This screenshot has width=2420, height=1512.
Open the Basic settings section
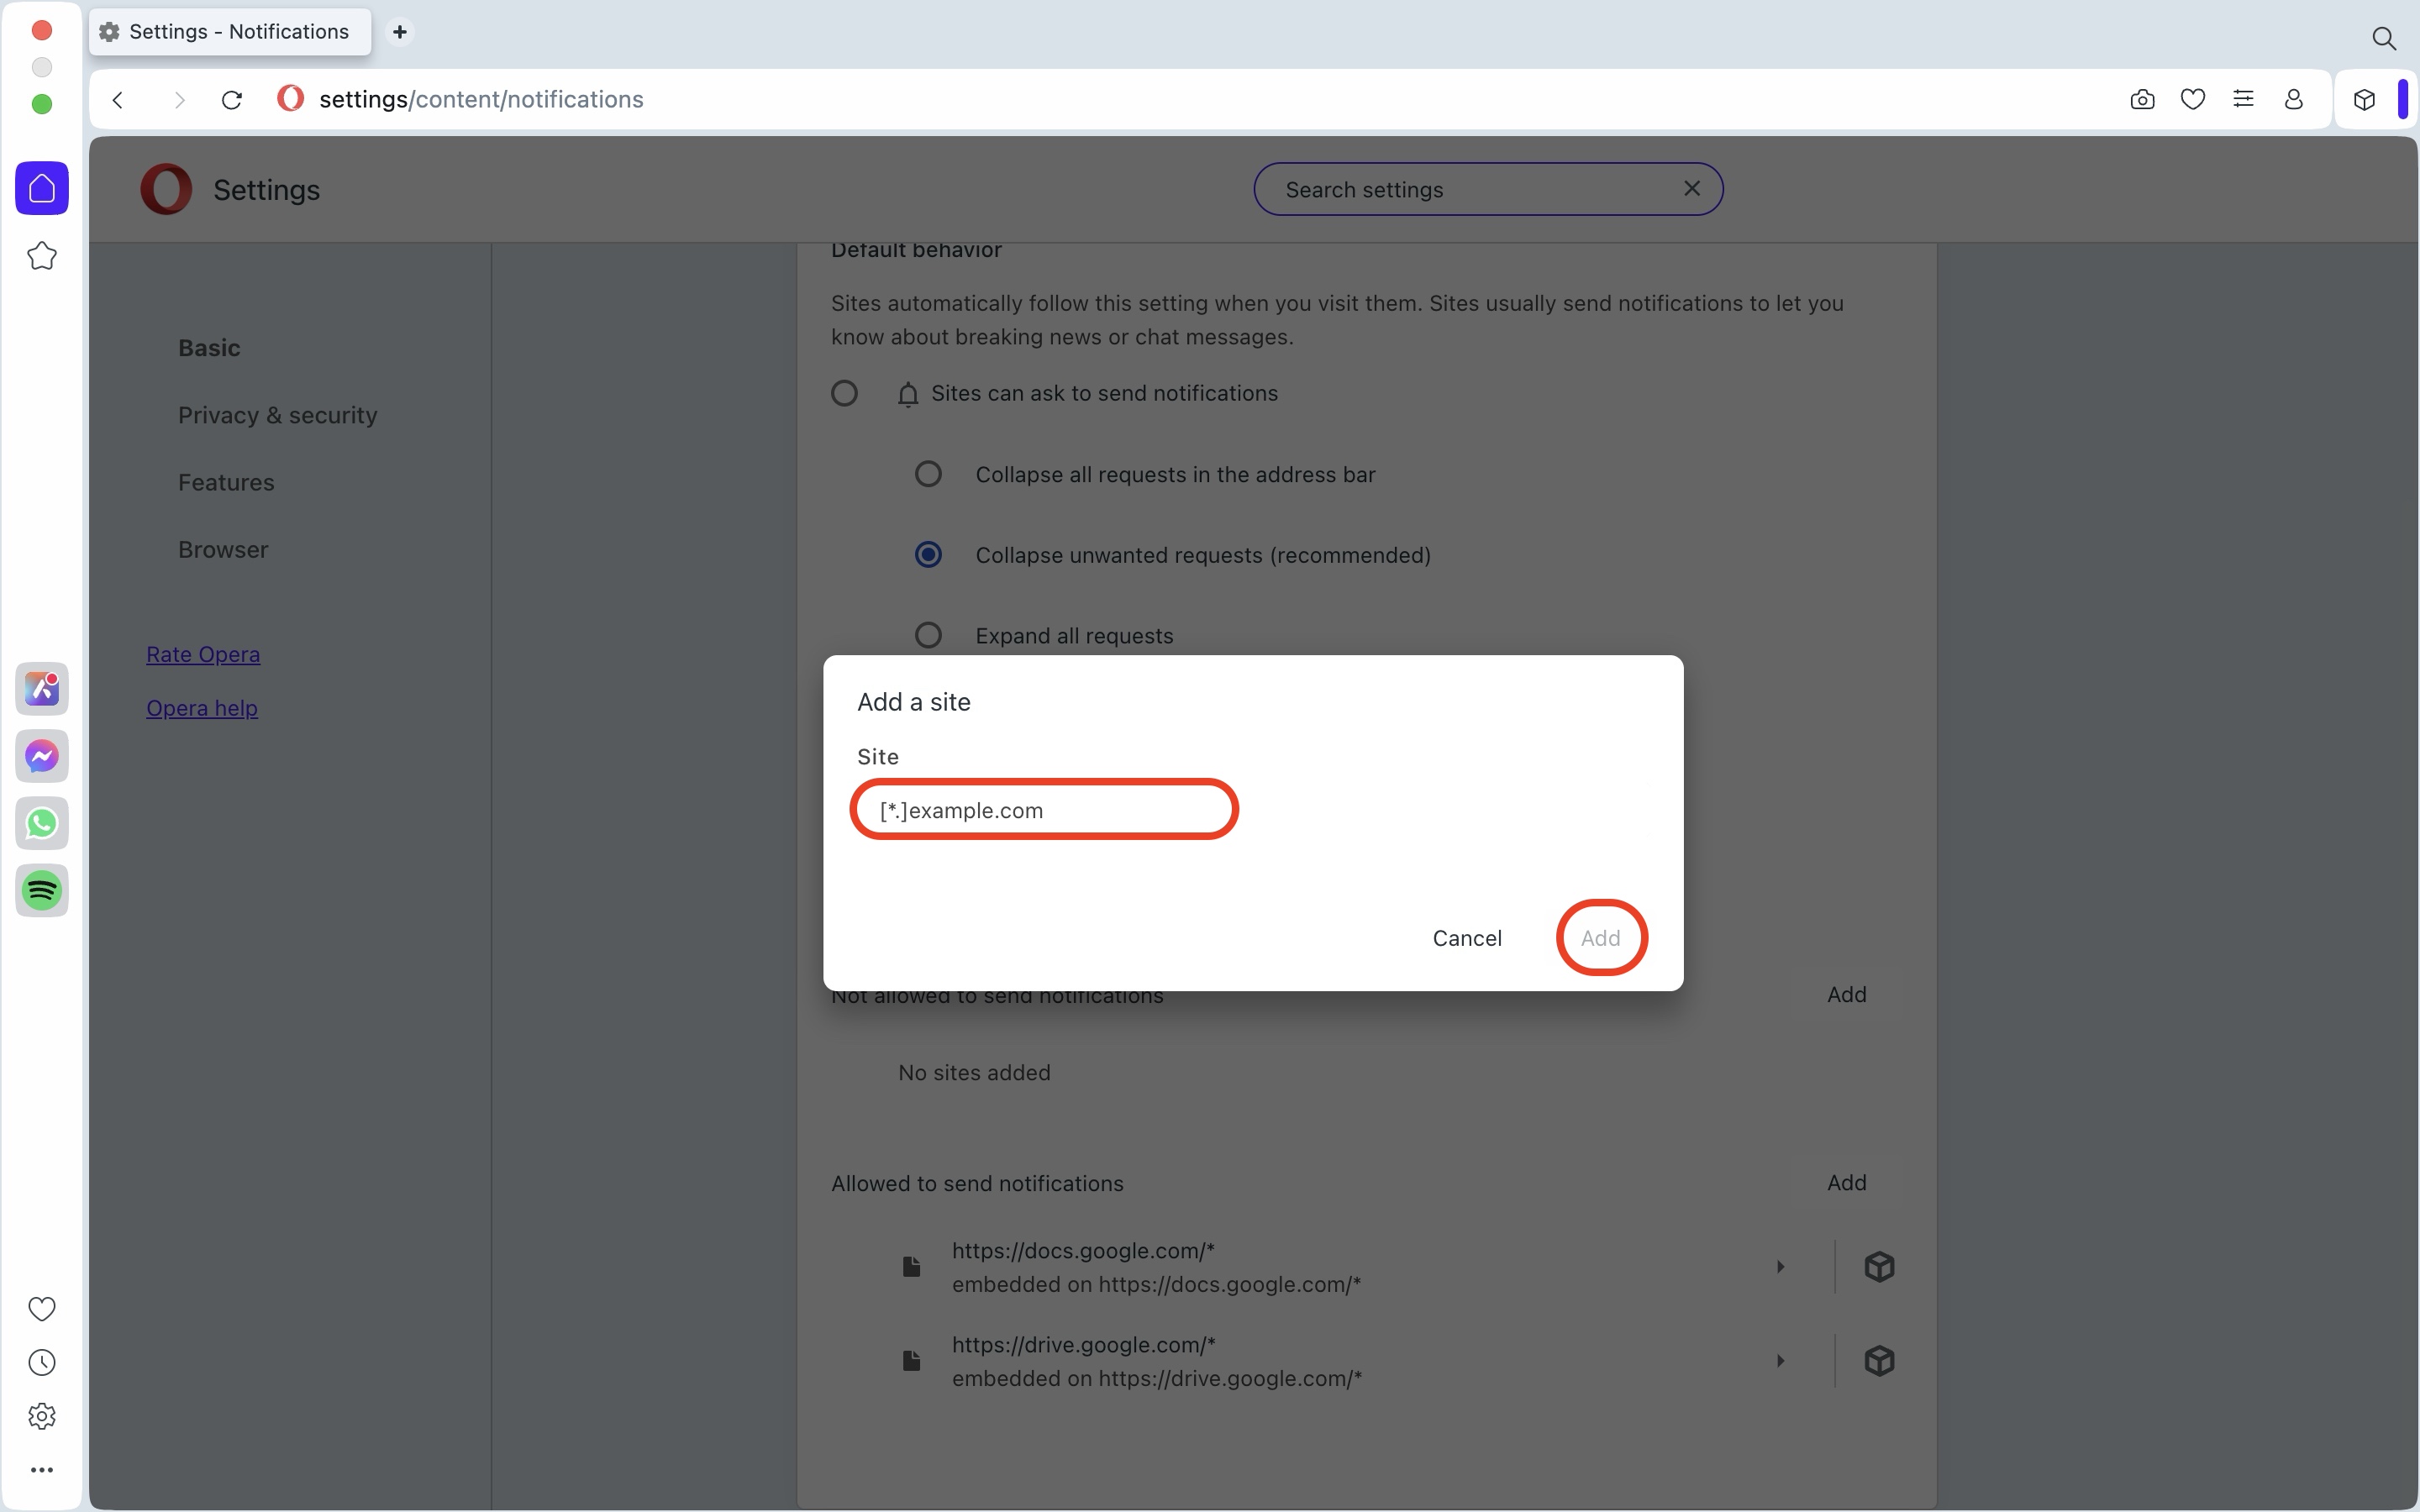point(209,348)
